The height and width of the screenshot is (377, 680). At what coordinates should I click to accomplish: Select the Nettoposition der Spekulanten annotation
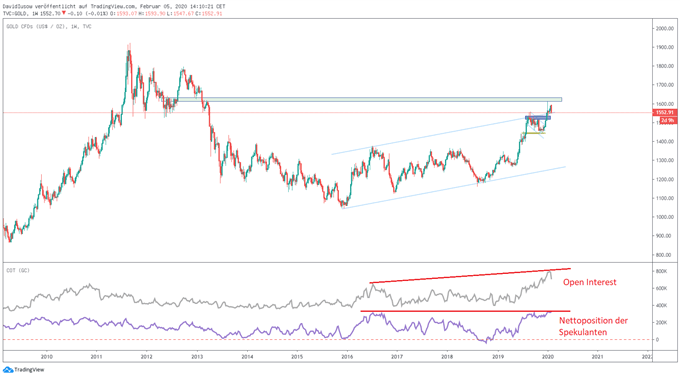click(x=593, y=326)
